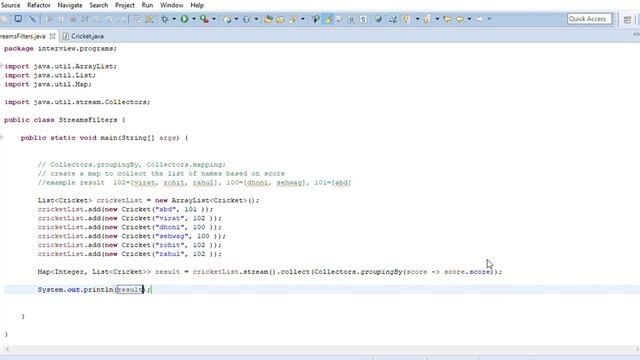Open the Search menu

click(x=99, y=5)
